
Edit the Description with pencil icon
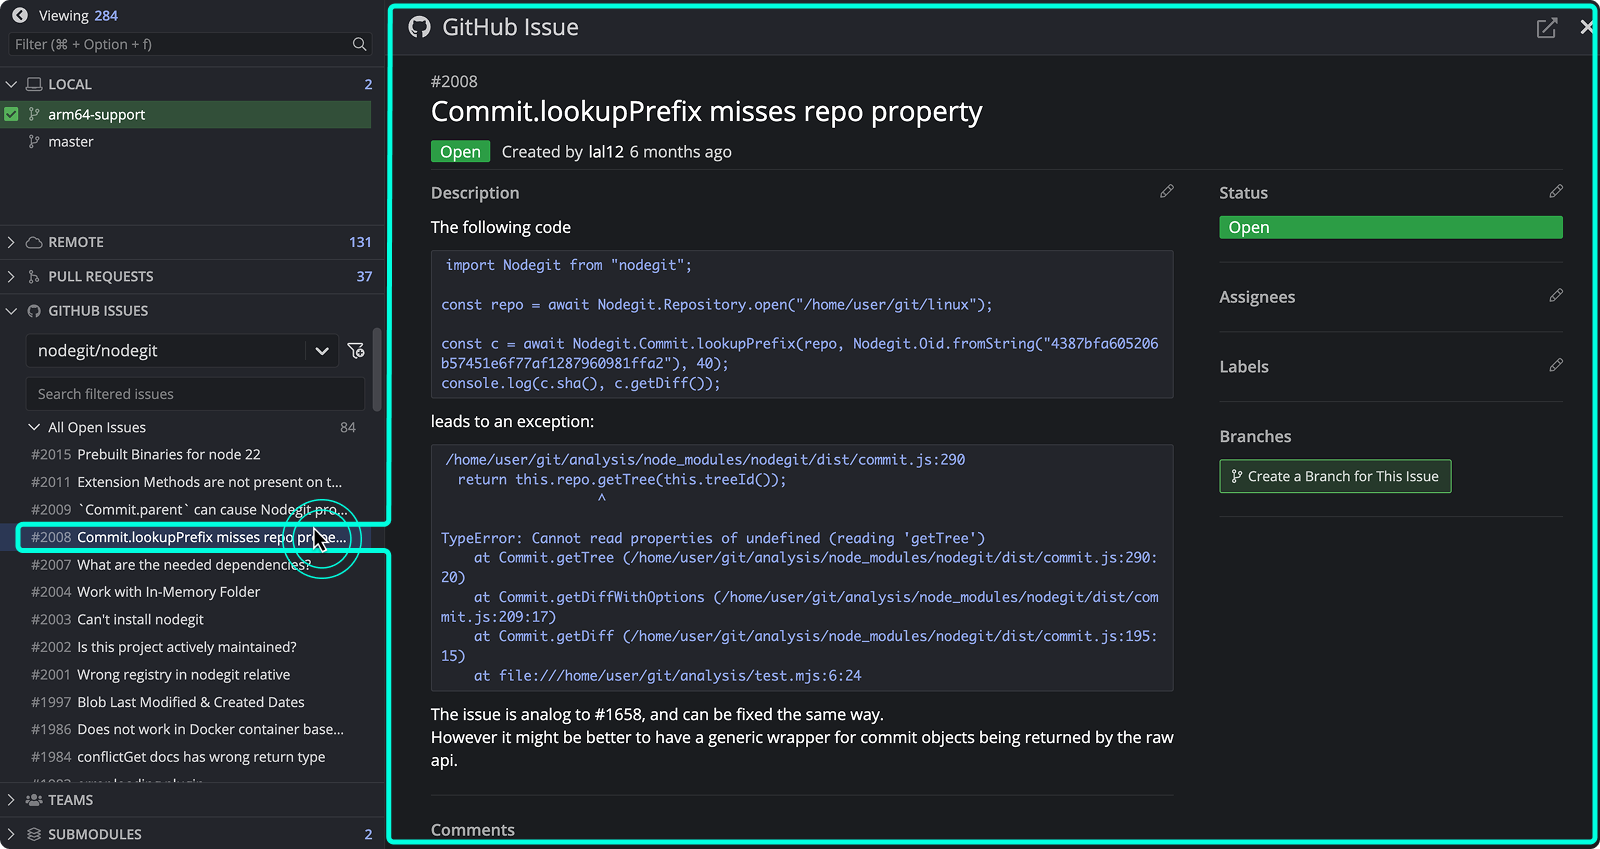pos(1166,191)
